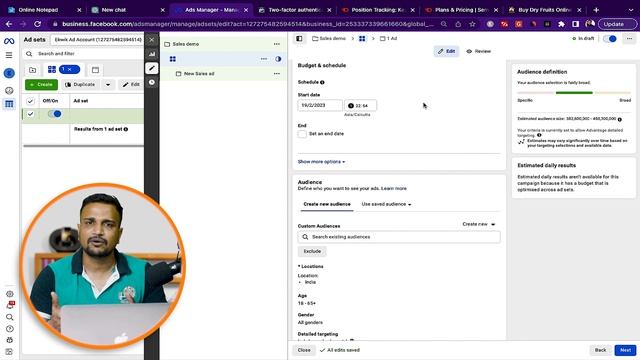Open the Use saved audience dropdown
The height and width of the screenshot is (360, 640).
(386, 204)
